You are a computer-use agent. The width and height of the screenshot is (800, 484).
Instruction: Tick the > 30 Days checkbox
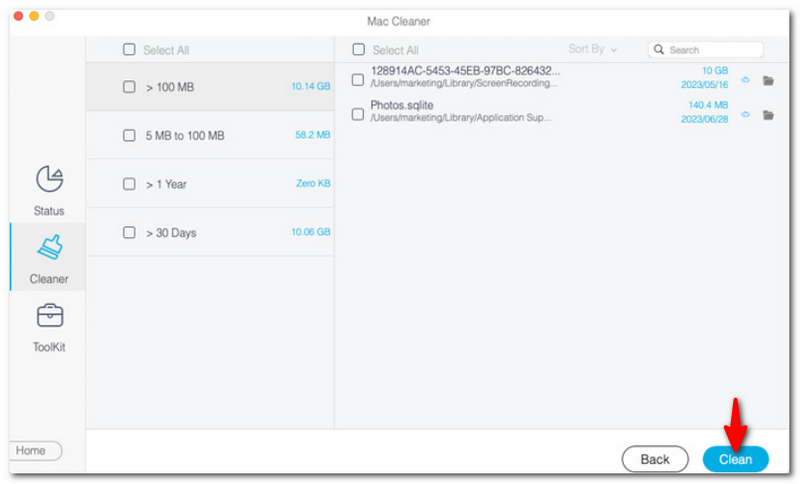129,233
